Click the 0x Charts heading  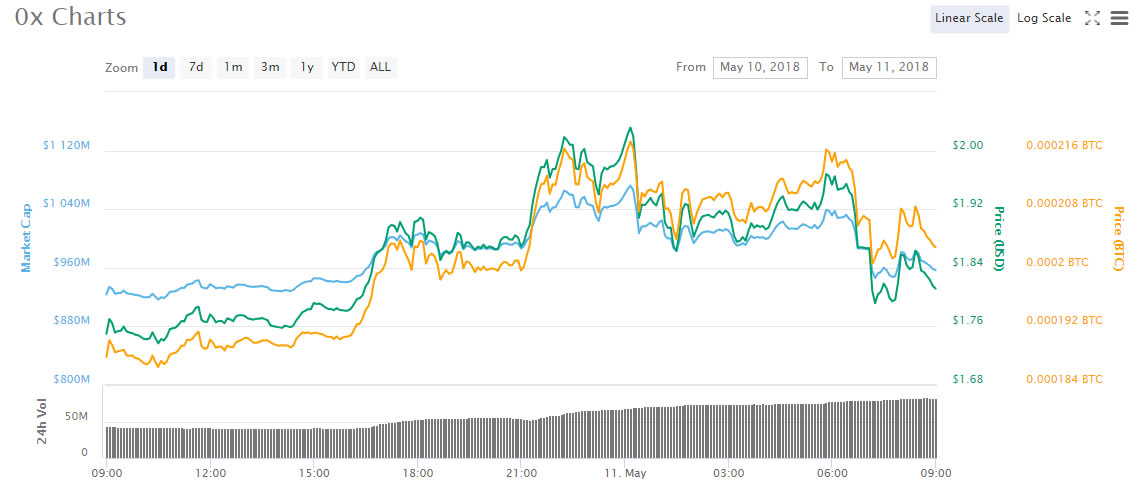coord(70,18)
